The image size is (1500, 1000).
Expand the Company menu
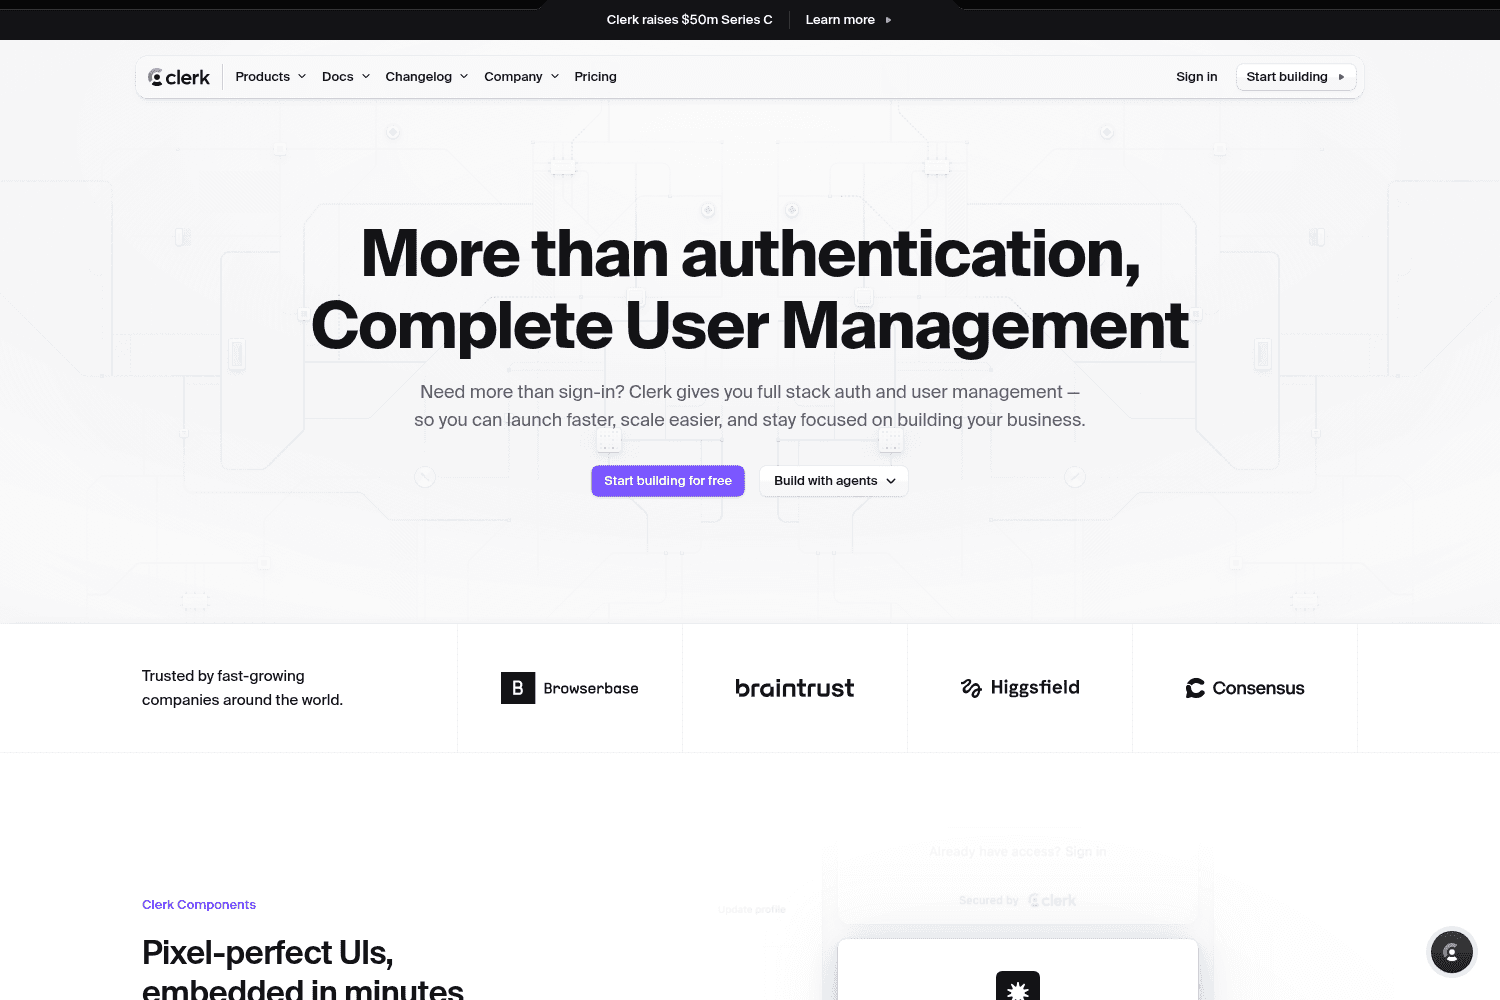[522, 77]
